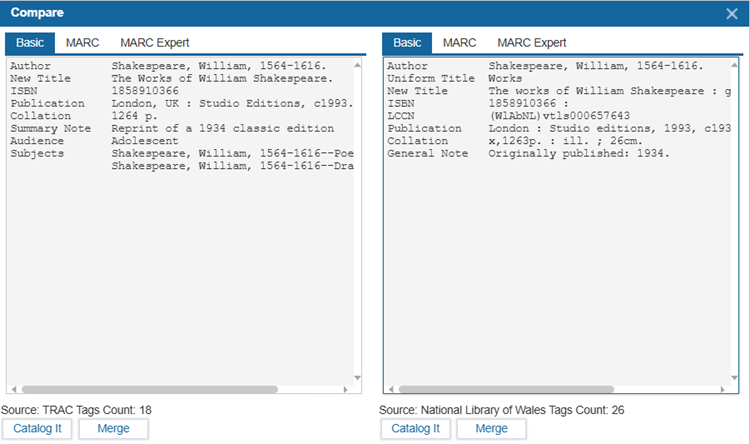Click scroll-down arrow in National Library pane
Viewport: 750px width, 444px height.
734,378
